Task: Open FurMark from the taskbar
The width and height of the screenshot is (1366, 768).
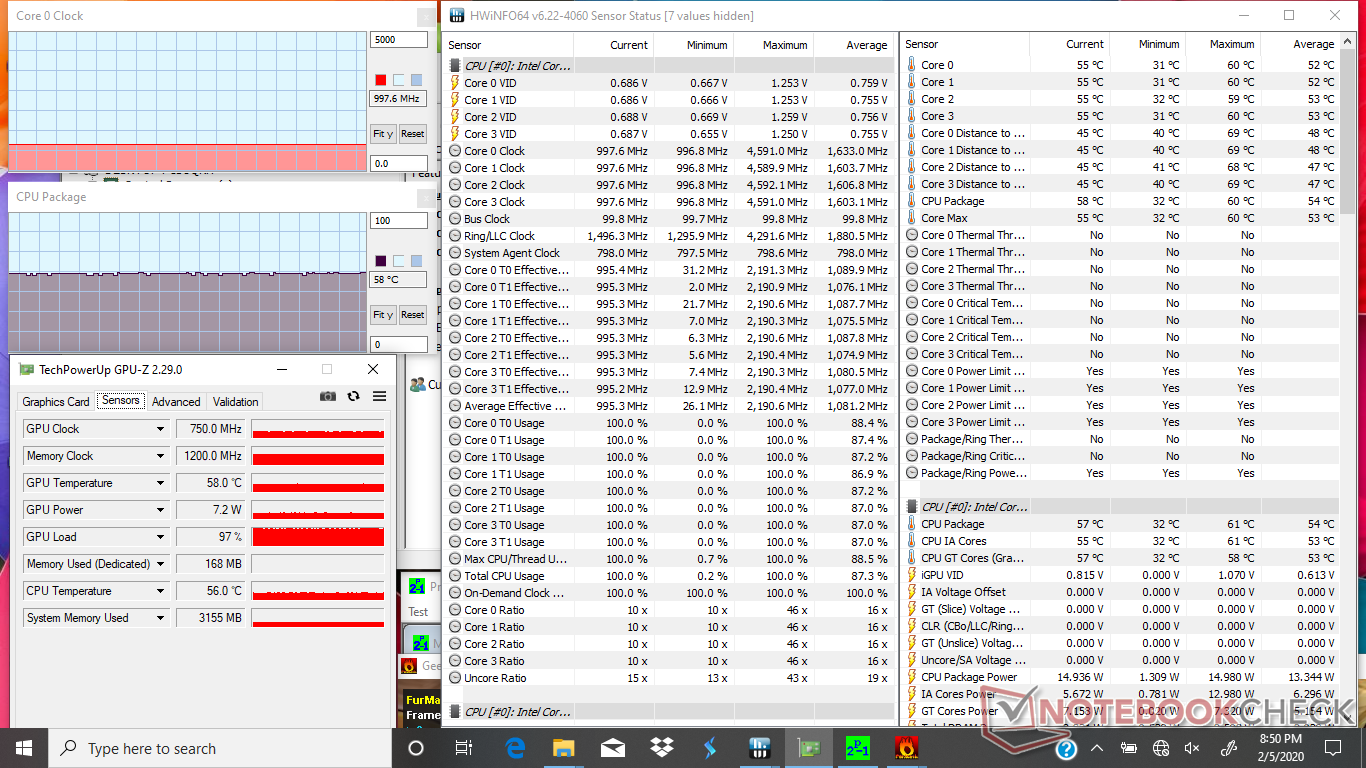Action: [x=906, y=748]
